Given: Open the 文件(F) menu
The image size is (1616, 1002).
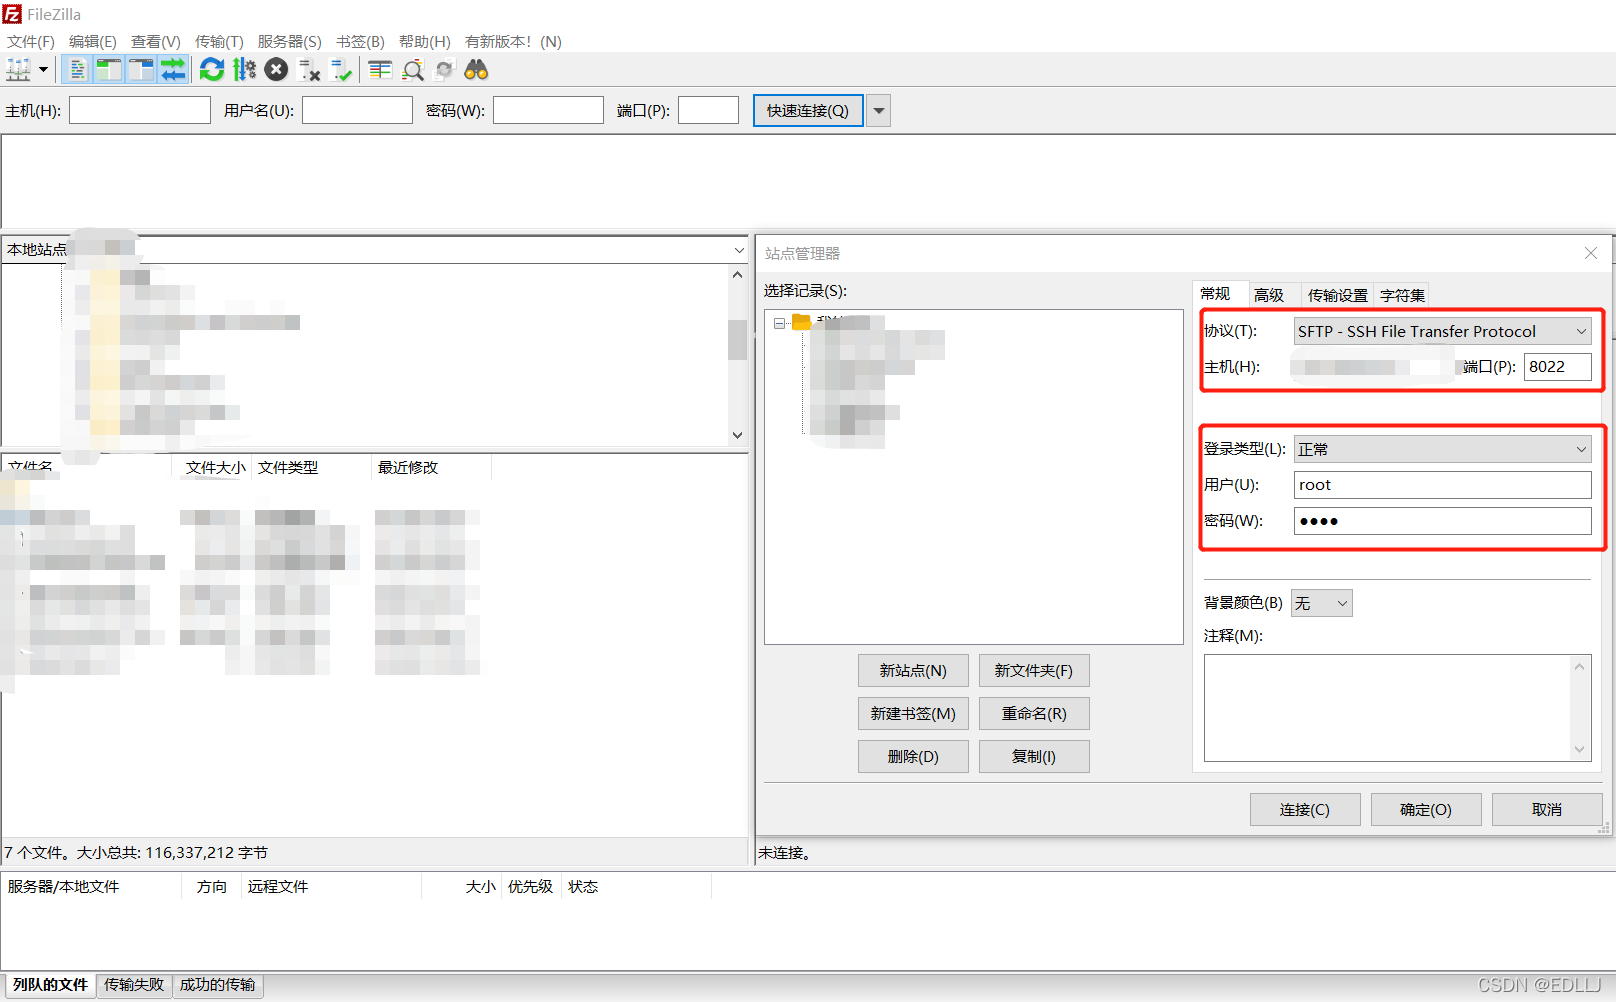Looking at the screenshot, I should coord(31,41).
